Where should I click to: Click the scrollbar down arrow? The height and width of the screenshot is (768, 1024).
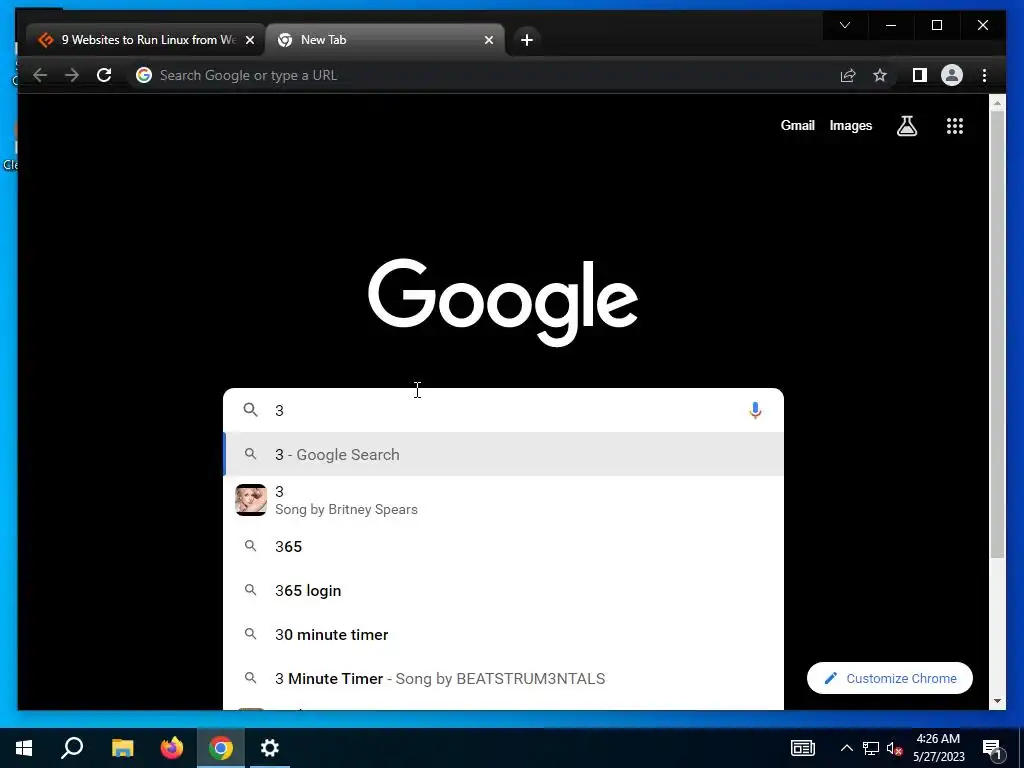point(997,701)
